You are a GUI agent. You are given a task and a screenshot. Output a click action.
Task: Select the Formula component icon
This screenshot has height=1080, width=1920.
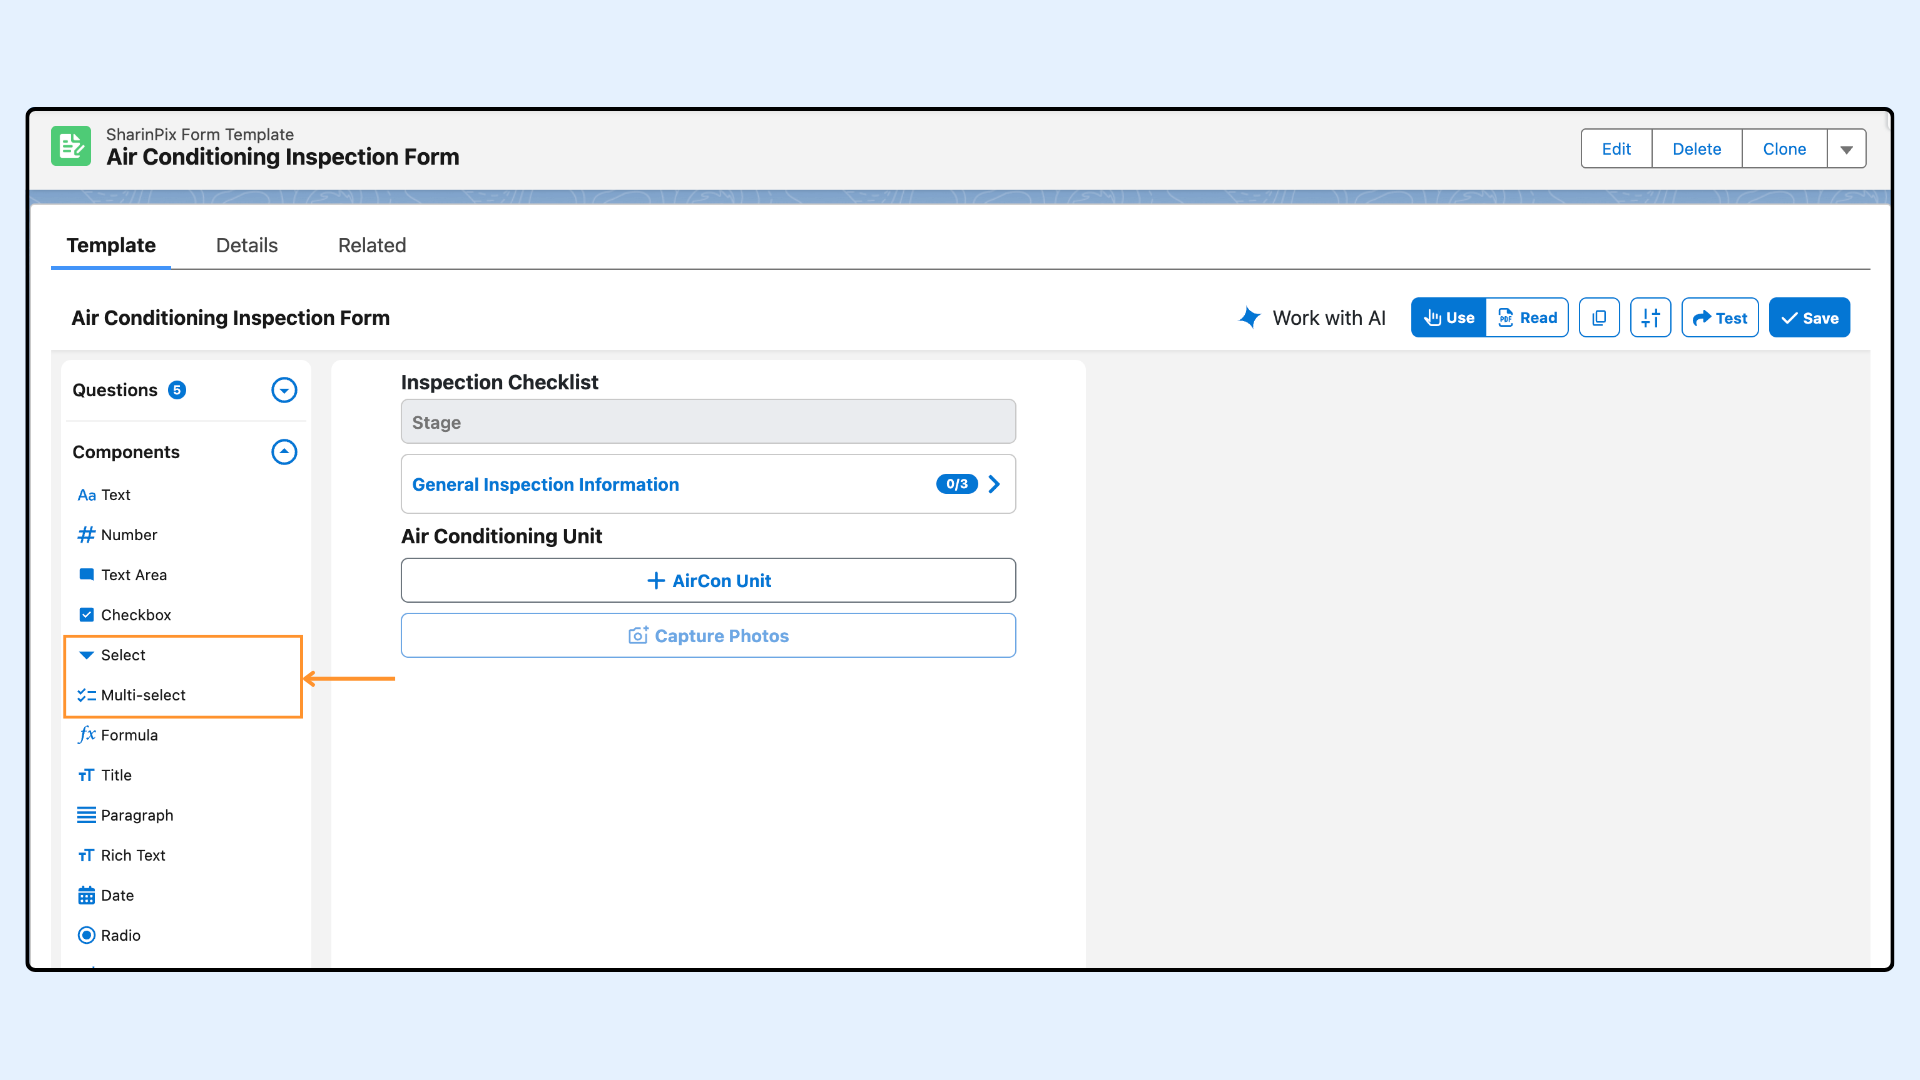[x=87, y=735]
